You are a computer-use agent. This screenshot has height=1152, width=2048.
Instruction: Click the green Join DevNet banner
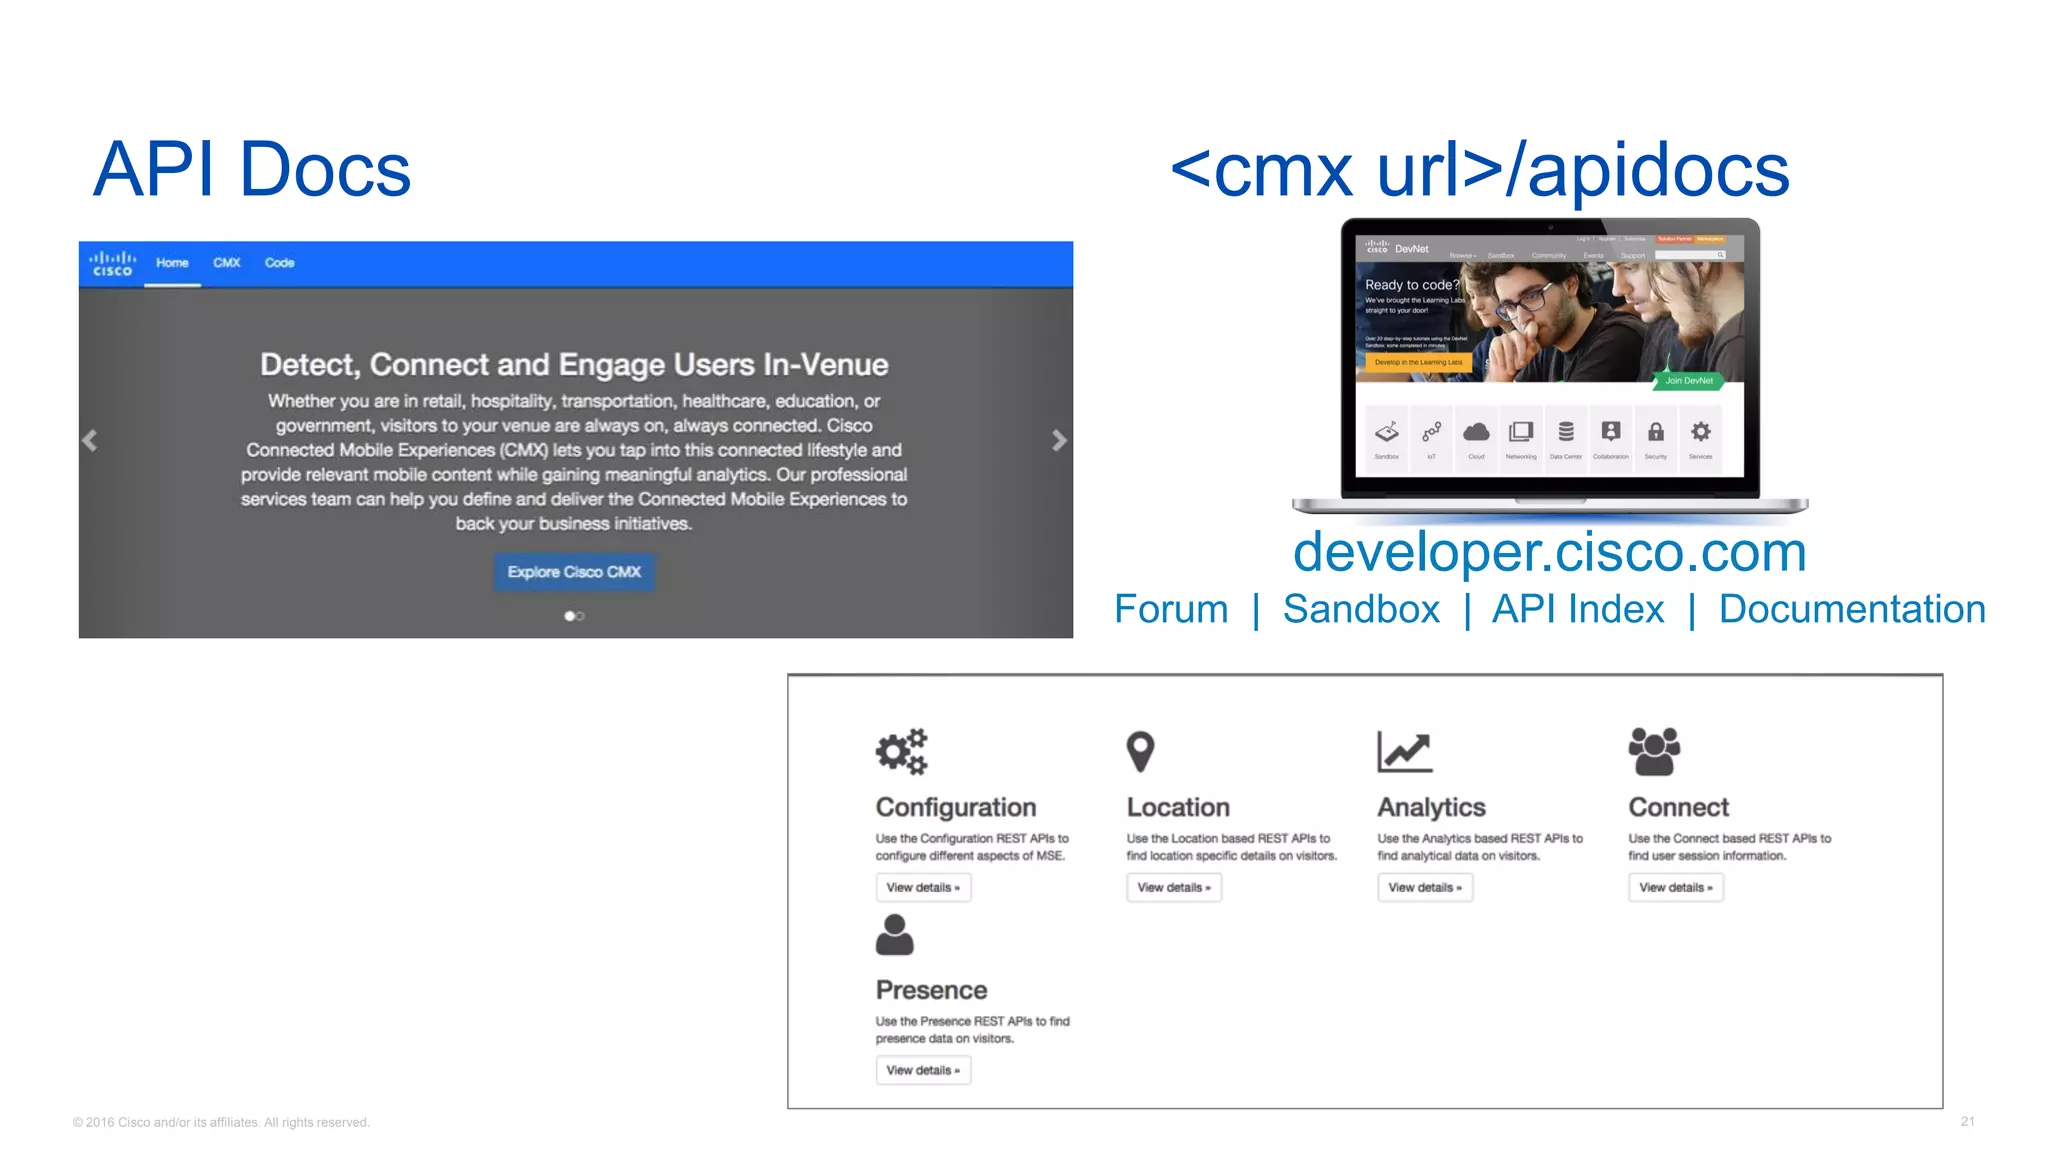click(1689, 380)
